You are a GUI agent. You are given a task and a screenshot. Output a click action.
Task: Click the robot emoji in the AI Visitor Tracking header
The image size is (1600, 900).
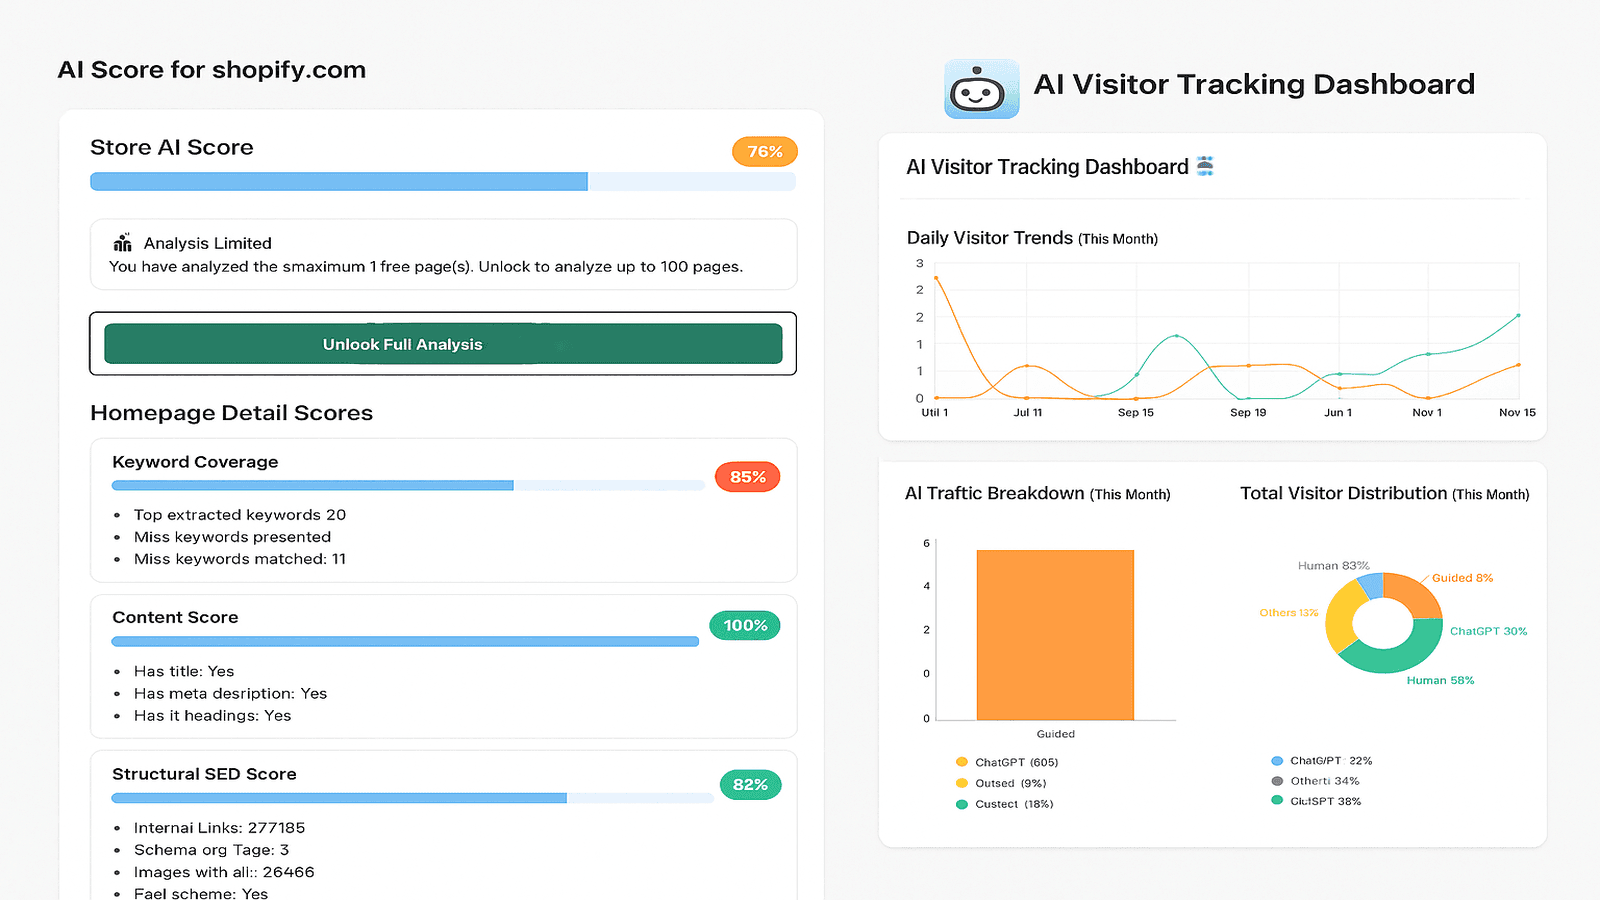(x=1204, y=166)
